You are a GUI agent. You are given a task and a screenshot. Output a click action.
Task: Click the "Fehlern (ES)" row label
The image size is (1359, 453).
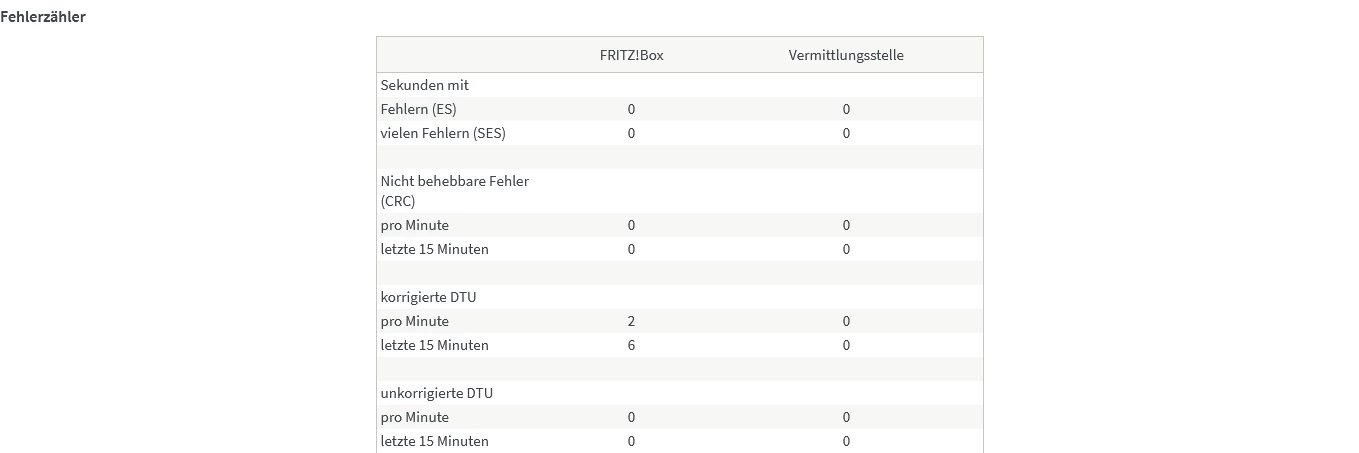tap(418, 109)
